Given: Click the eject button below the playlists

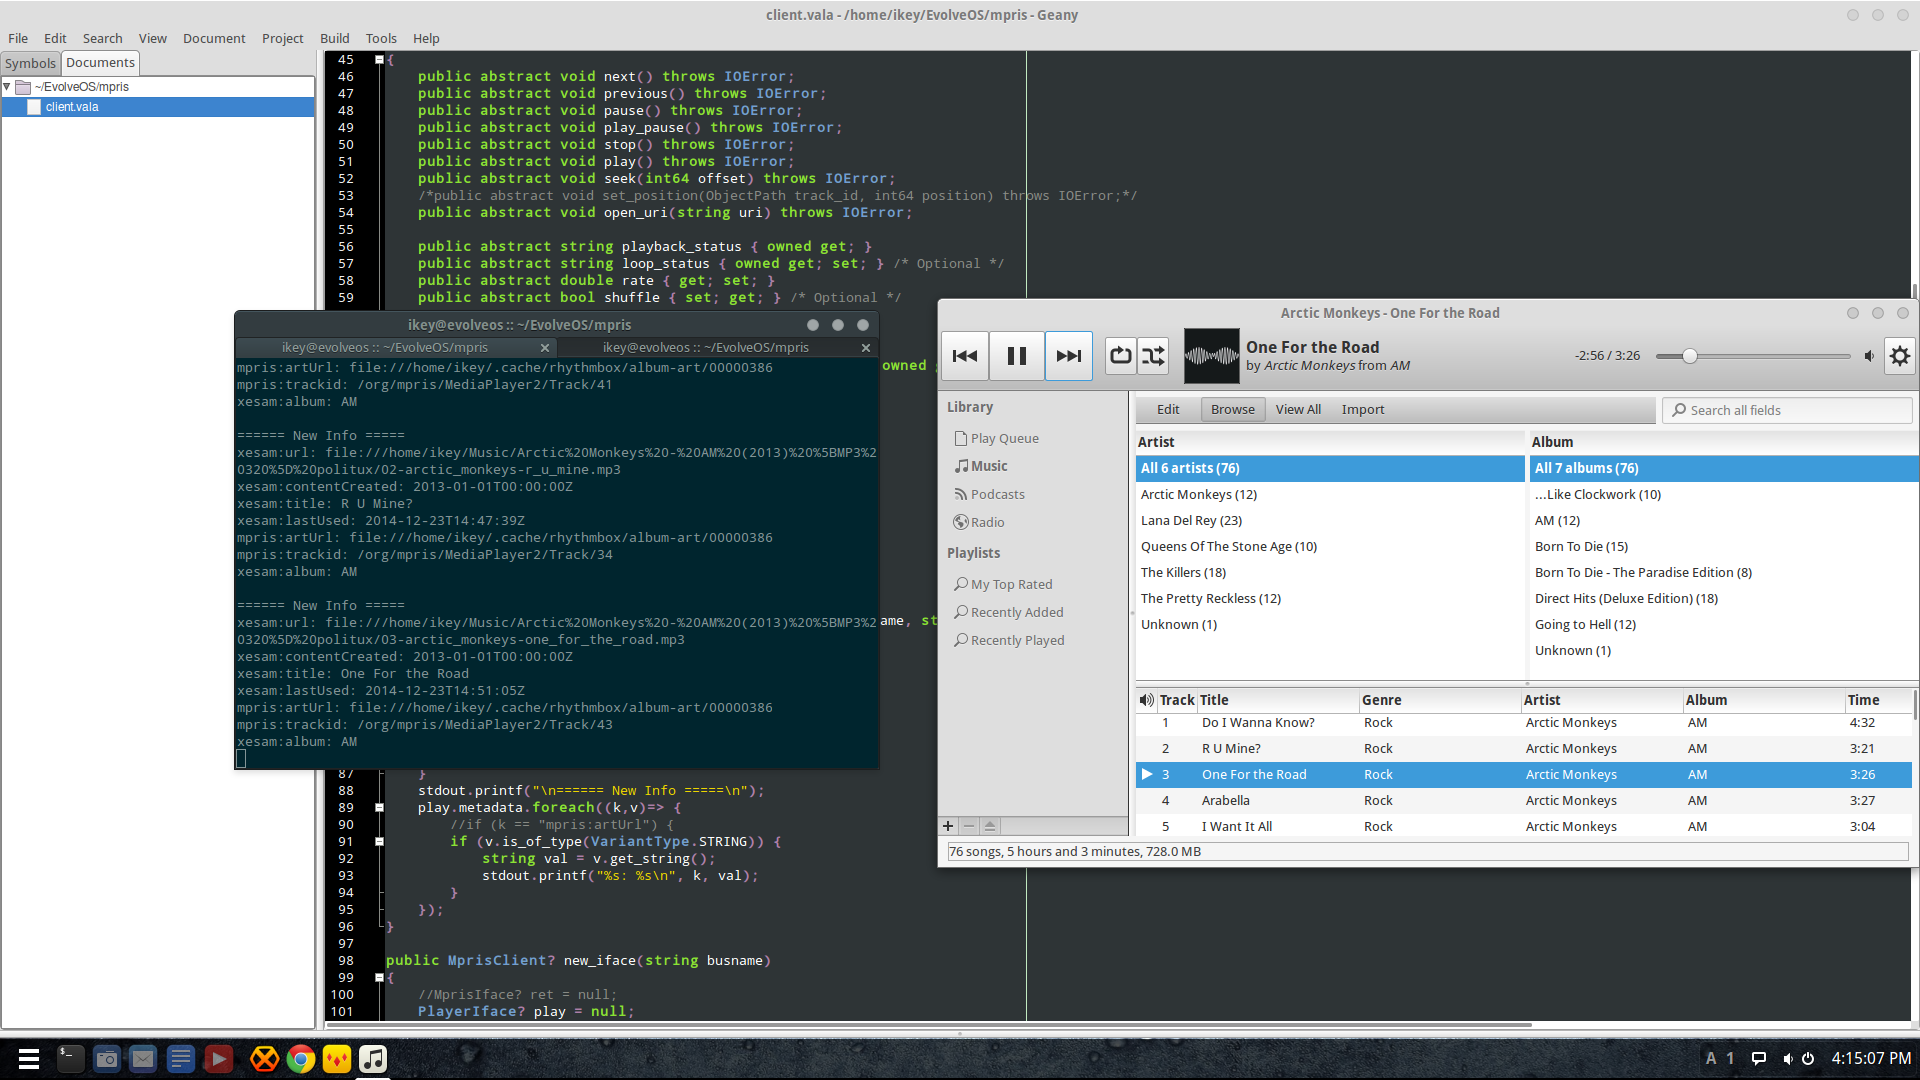Looking at the screenshot, I should pos(990,826).
